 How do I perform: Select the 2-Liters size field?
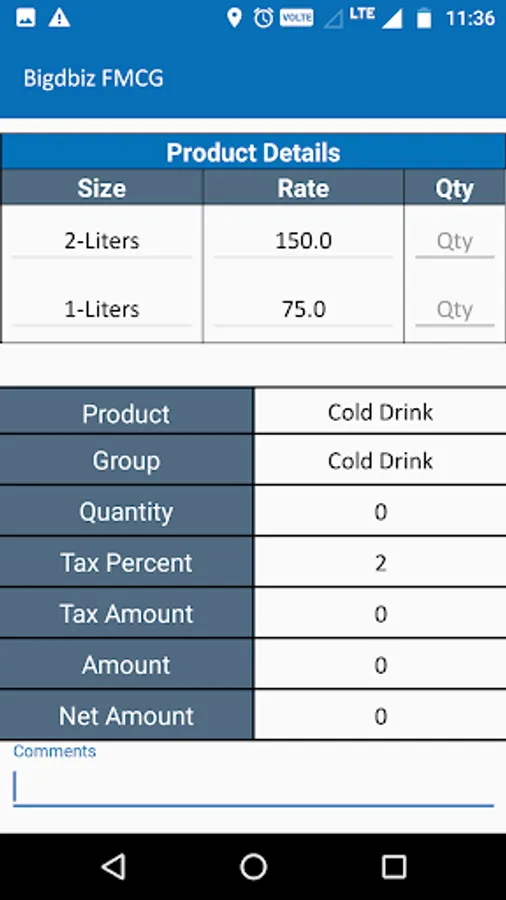(x=102, y=242)
